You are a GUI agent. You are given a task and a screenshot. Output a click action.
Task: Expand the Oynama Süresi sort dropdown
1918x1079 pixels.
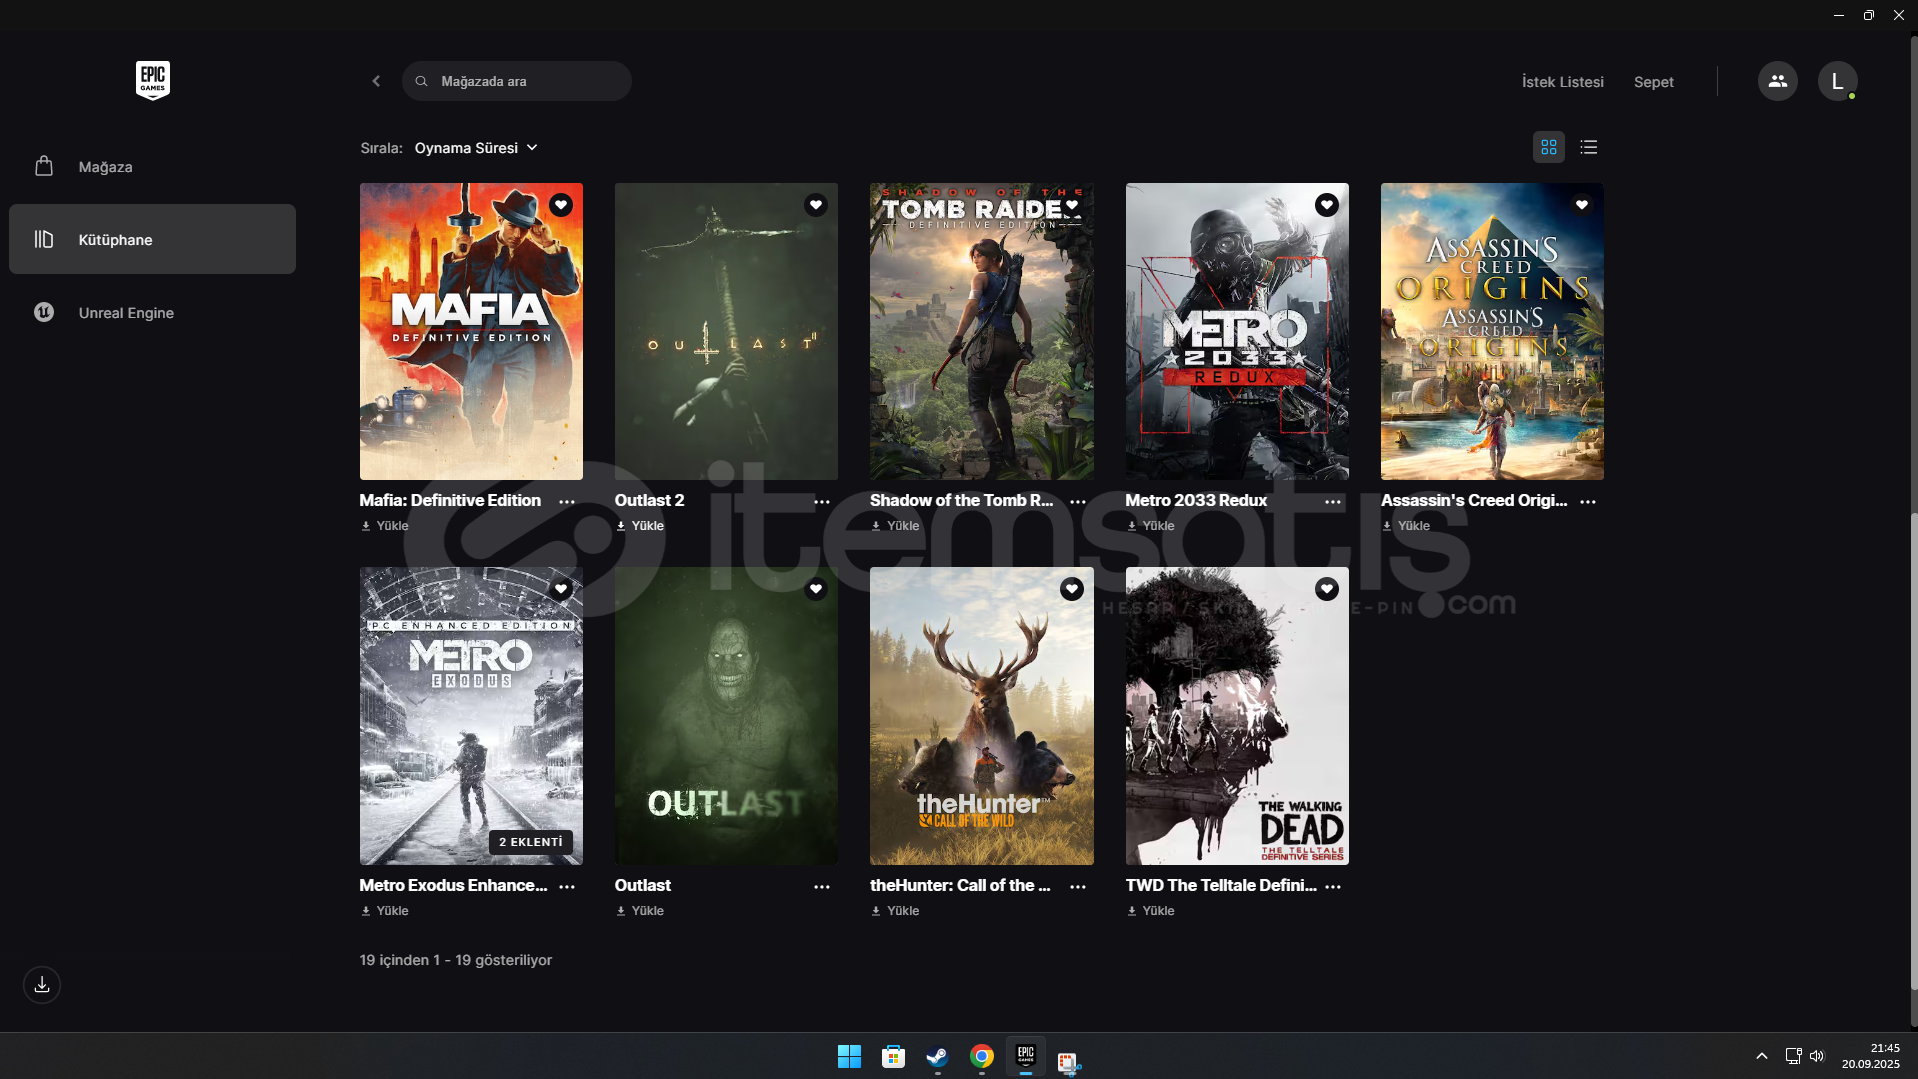(x=476, y=148)
